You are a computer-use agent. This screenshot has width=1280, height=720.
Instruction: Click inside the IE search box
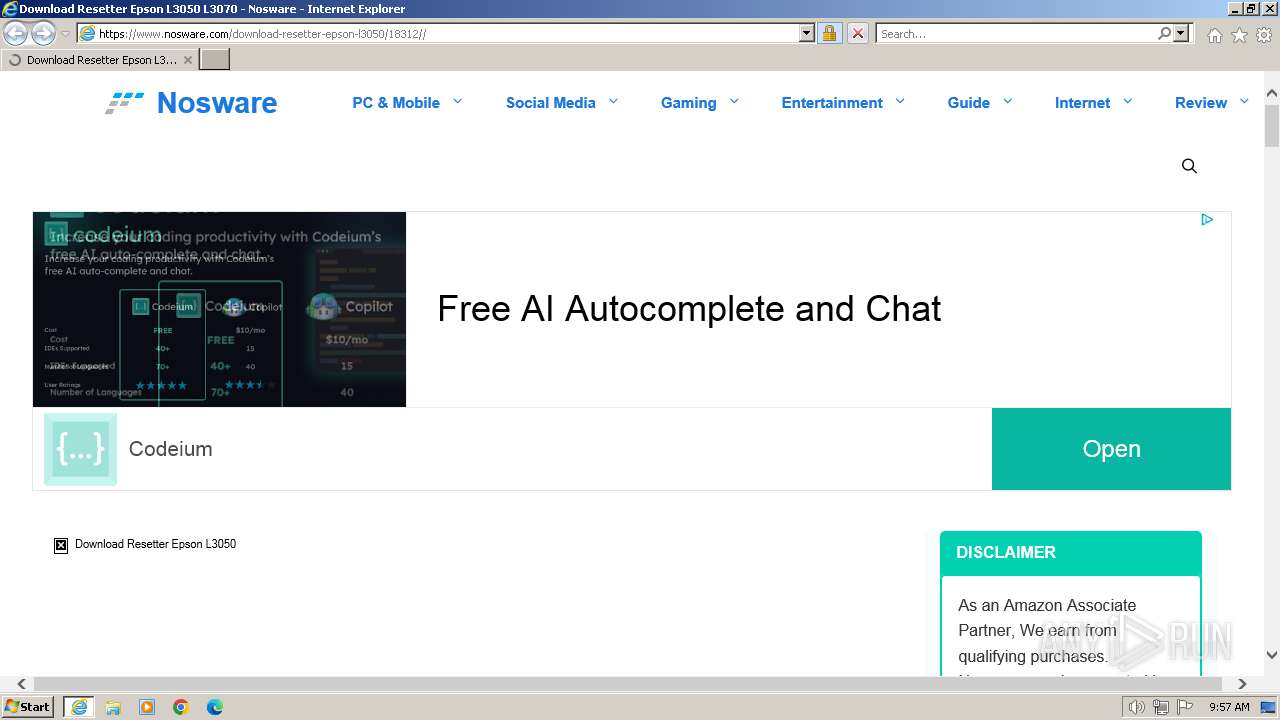[x=1015, y=33]
